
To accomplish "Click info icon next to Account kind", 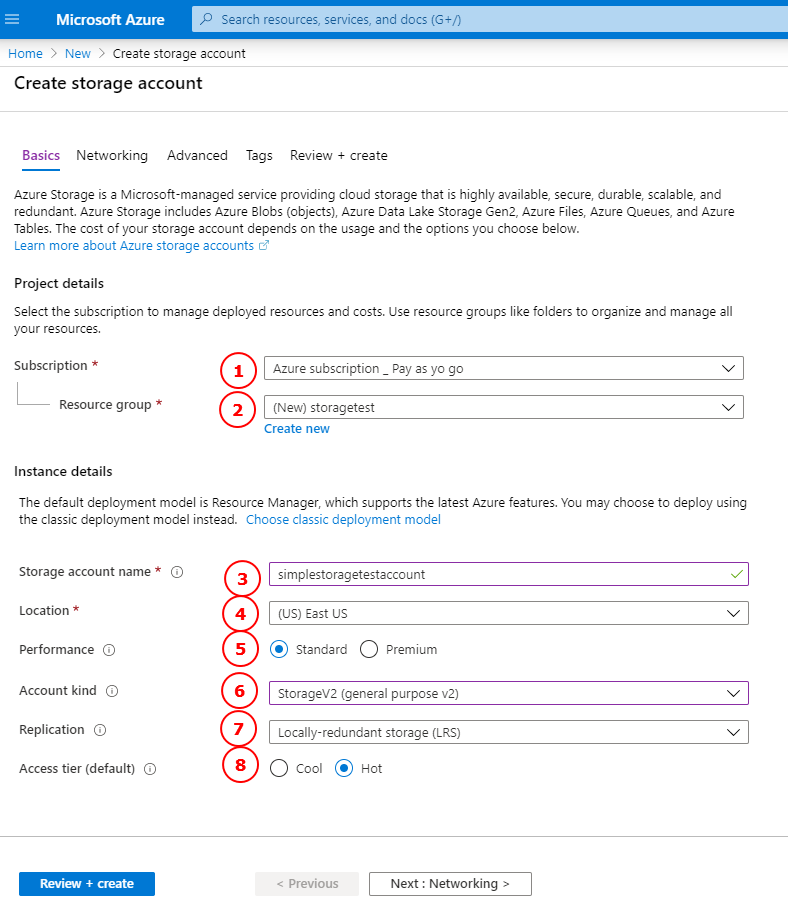I will 112,691.
